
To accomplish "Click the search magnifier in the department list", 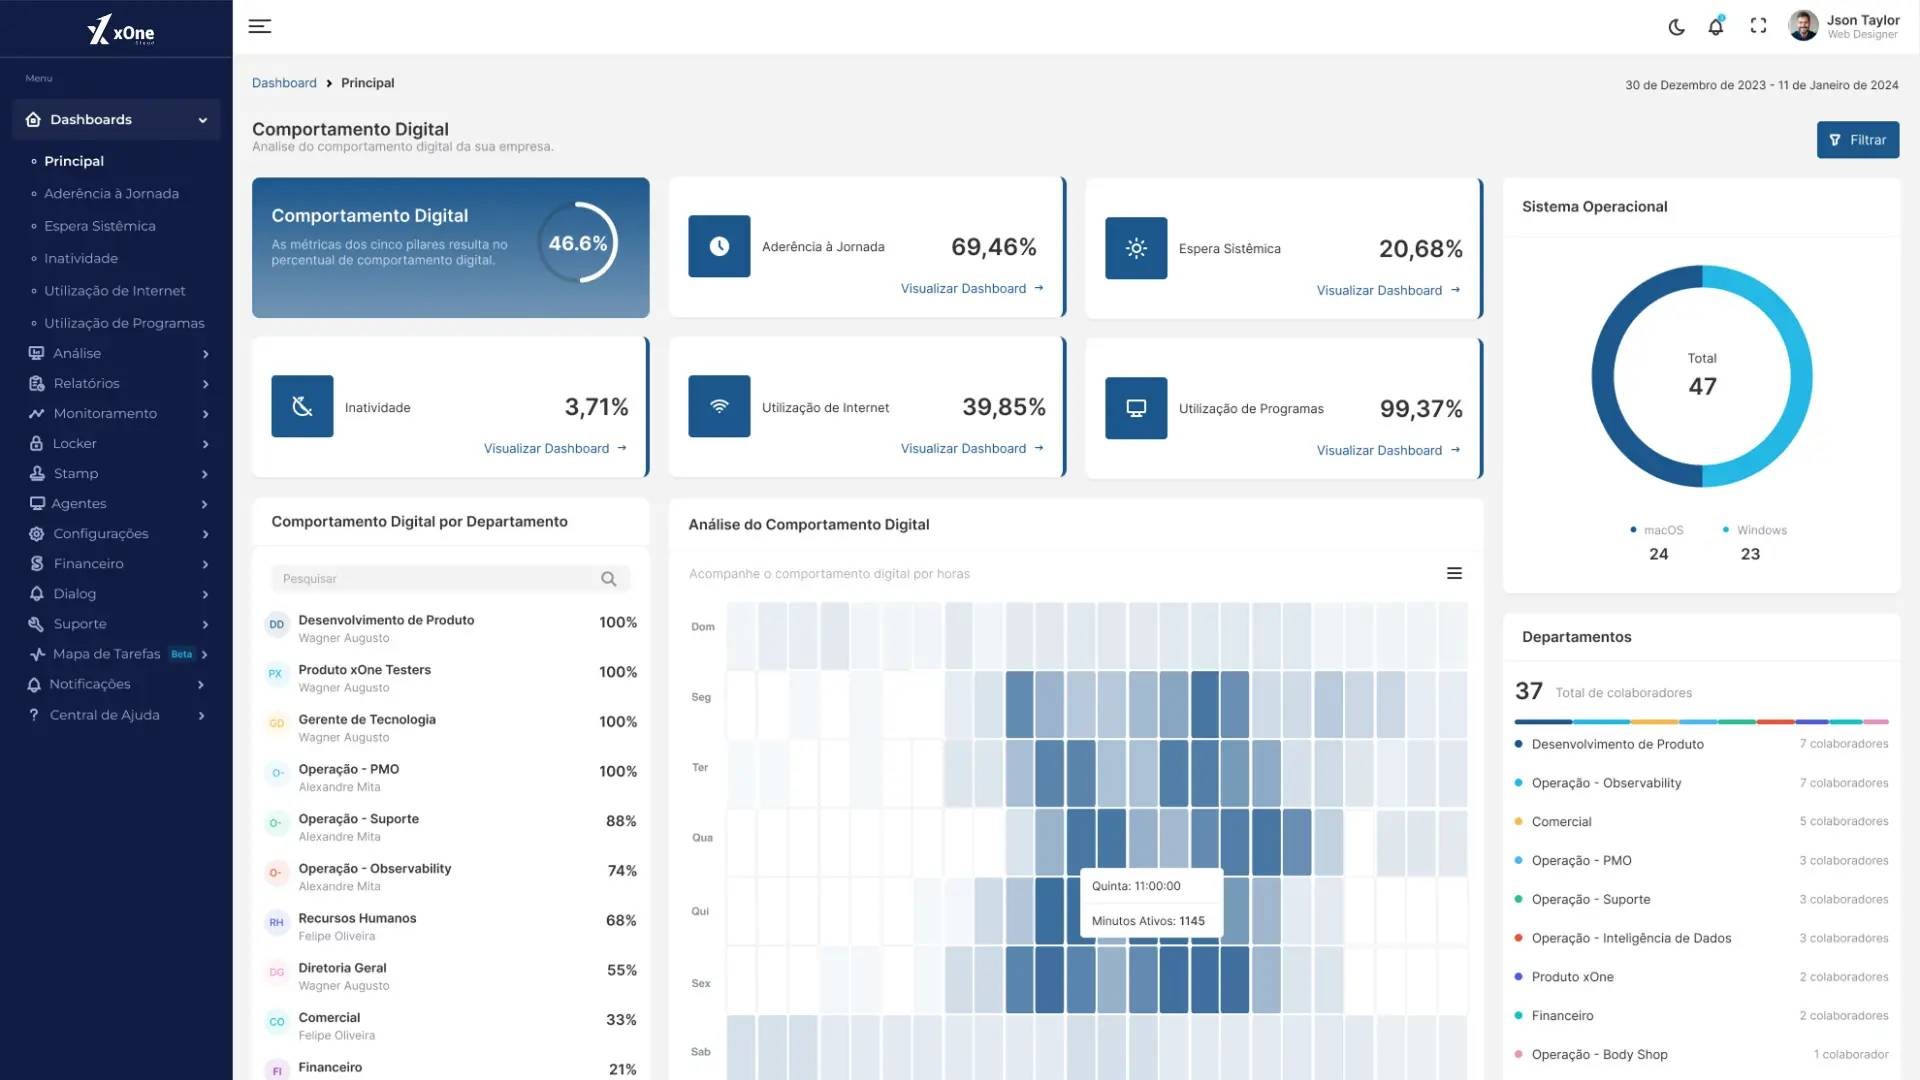I will click(608, 579).
